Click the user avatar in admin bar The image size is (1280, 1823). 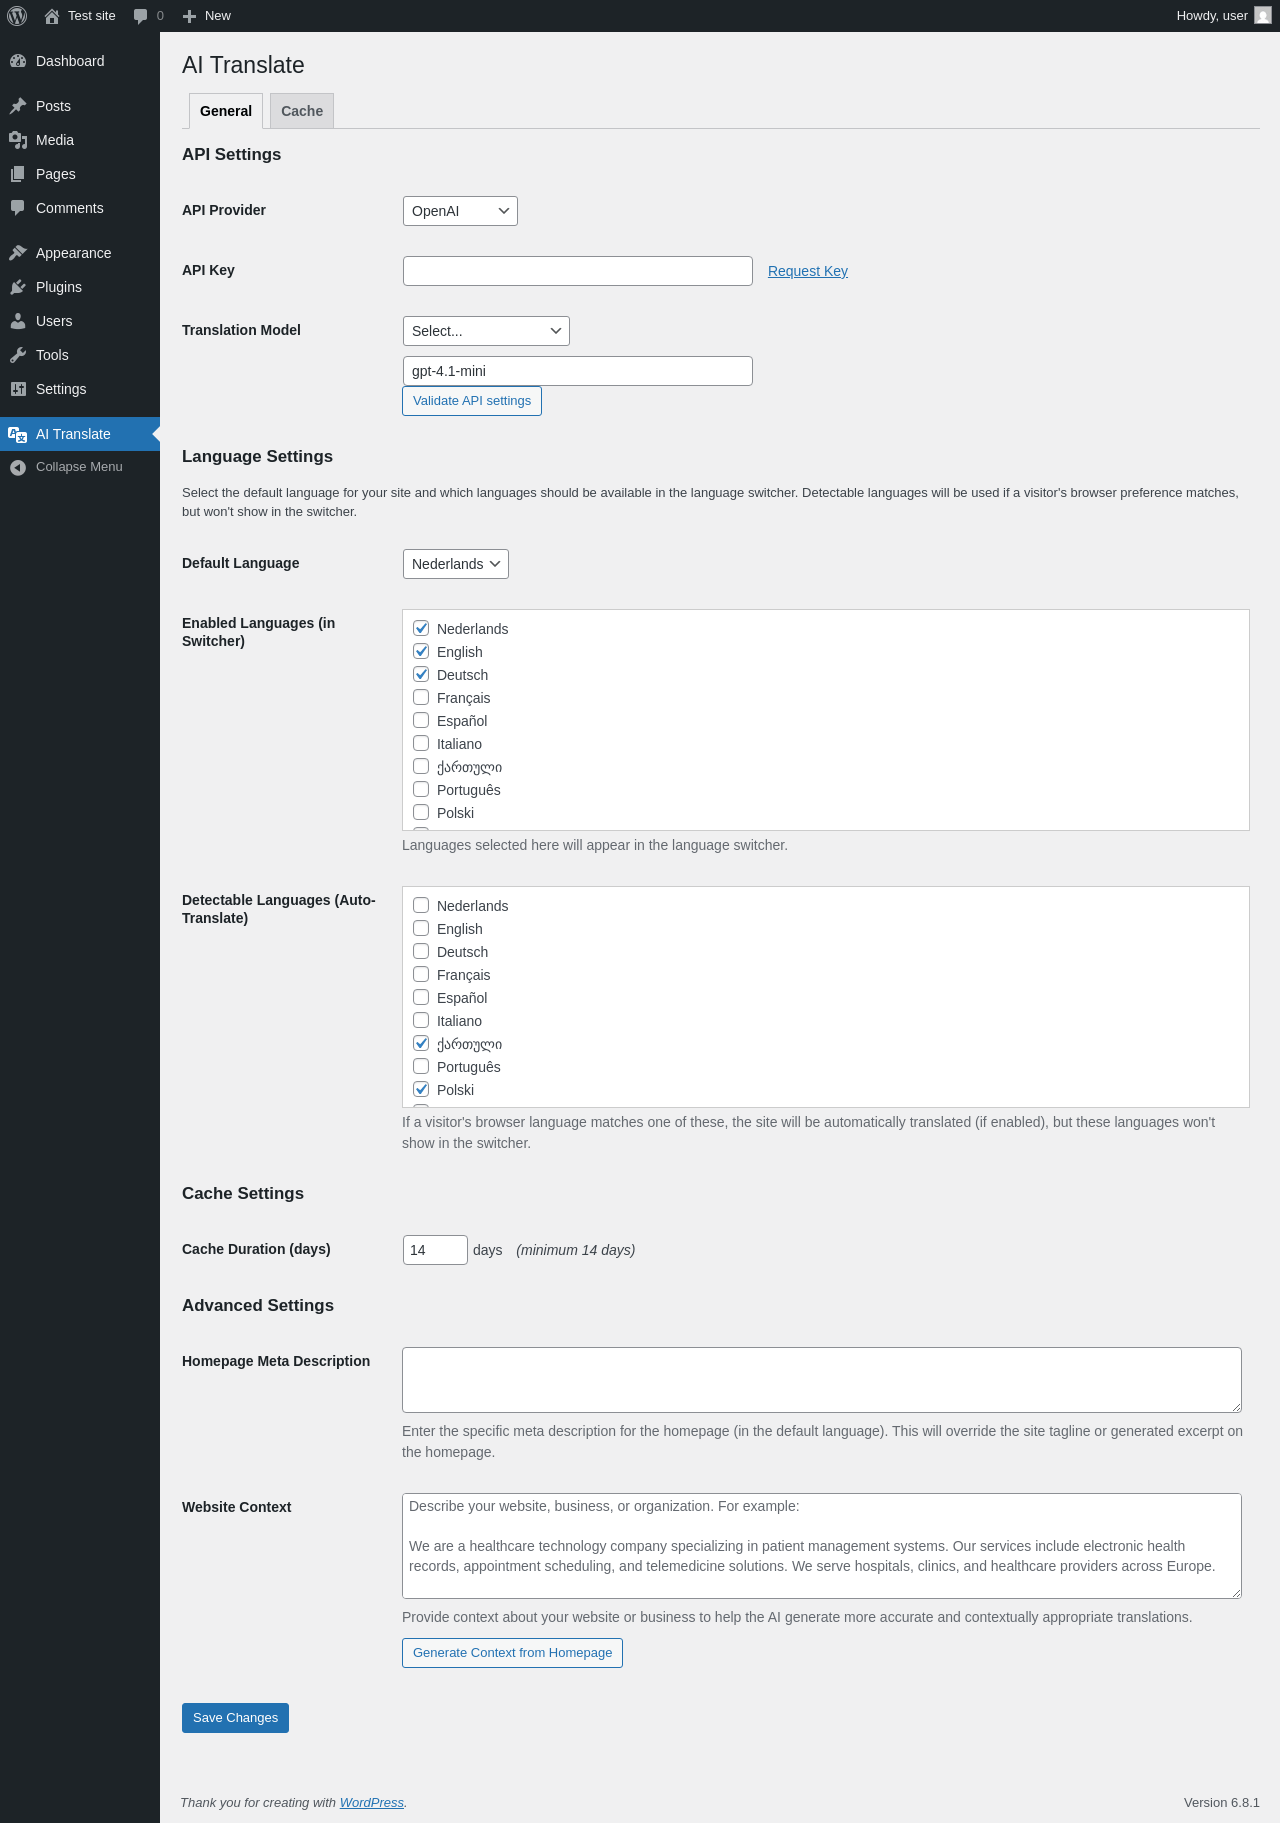(1263, 16)
